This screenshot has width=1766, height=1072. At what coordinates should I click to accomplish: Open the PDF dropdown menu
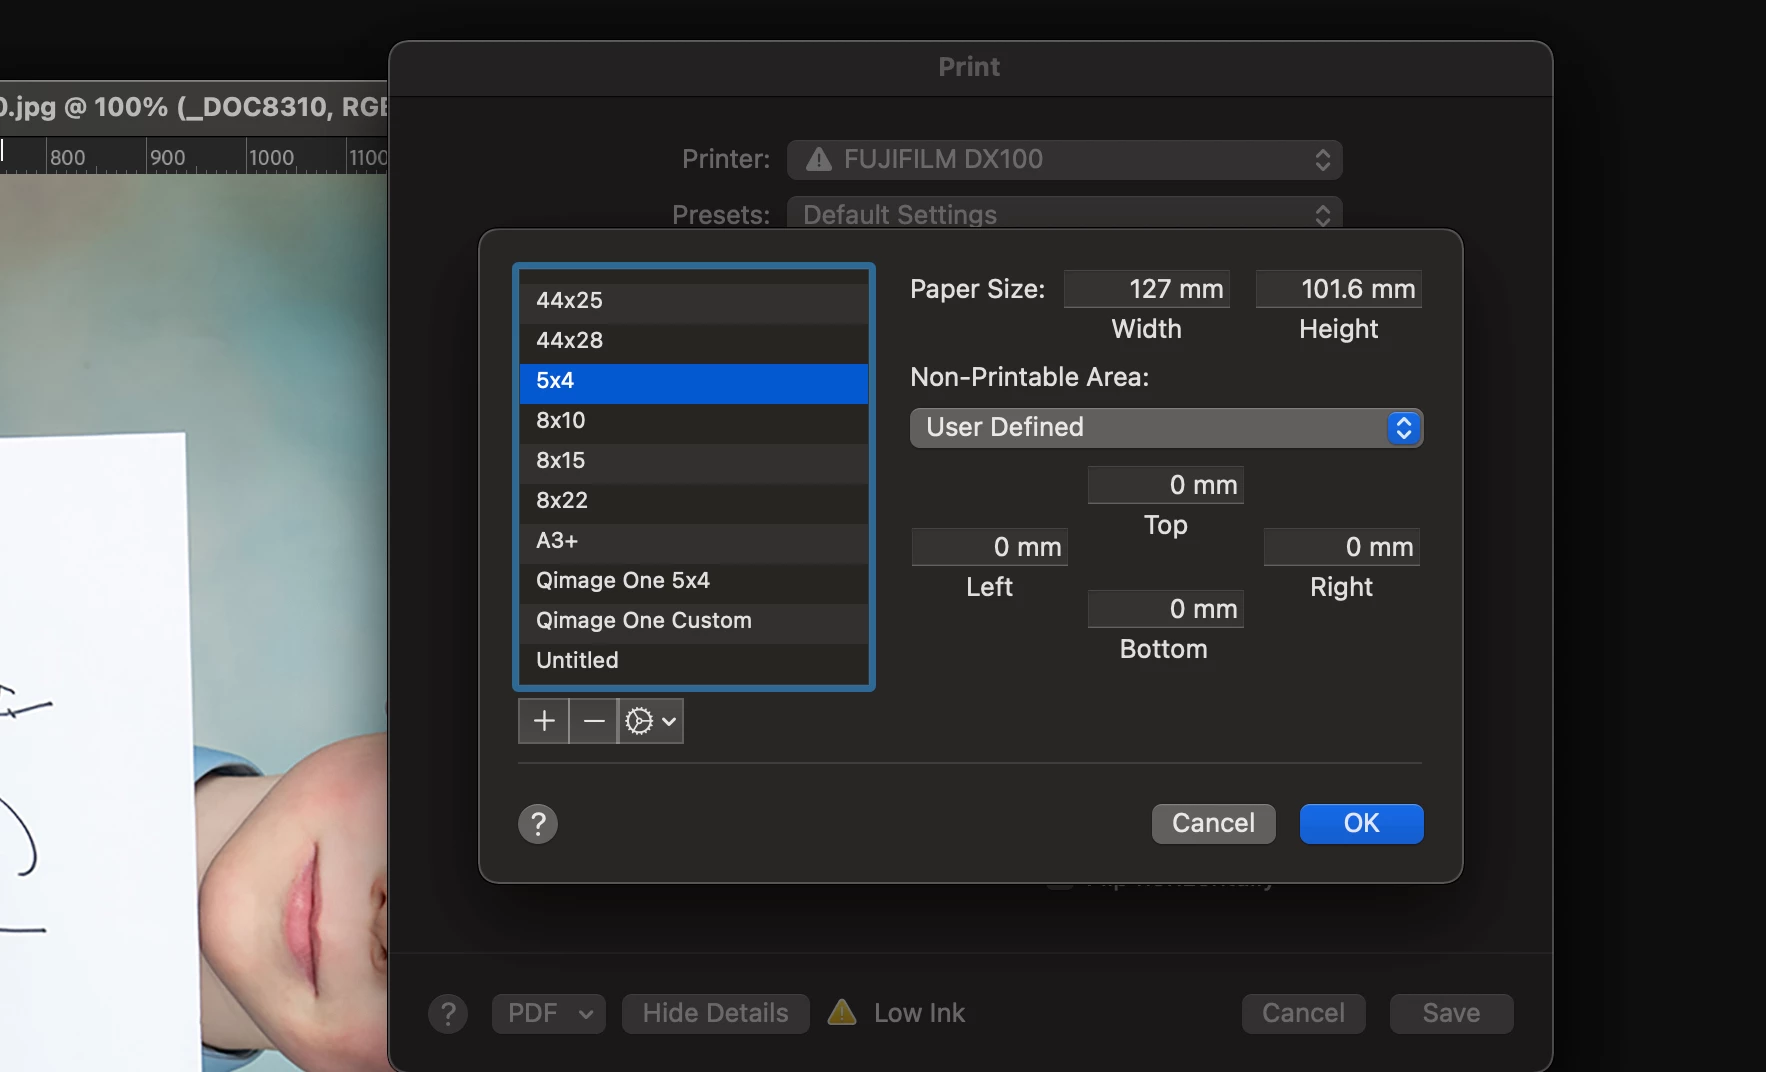point(549,1014)
